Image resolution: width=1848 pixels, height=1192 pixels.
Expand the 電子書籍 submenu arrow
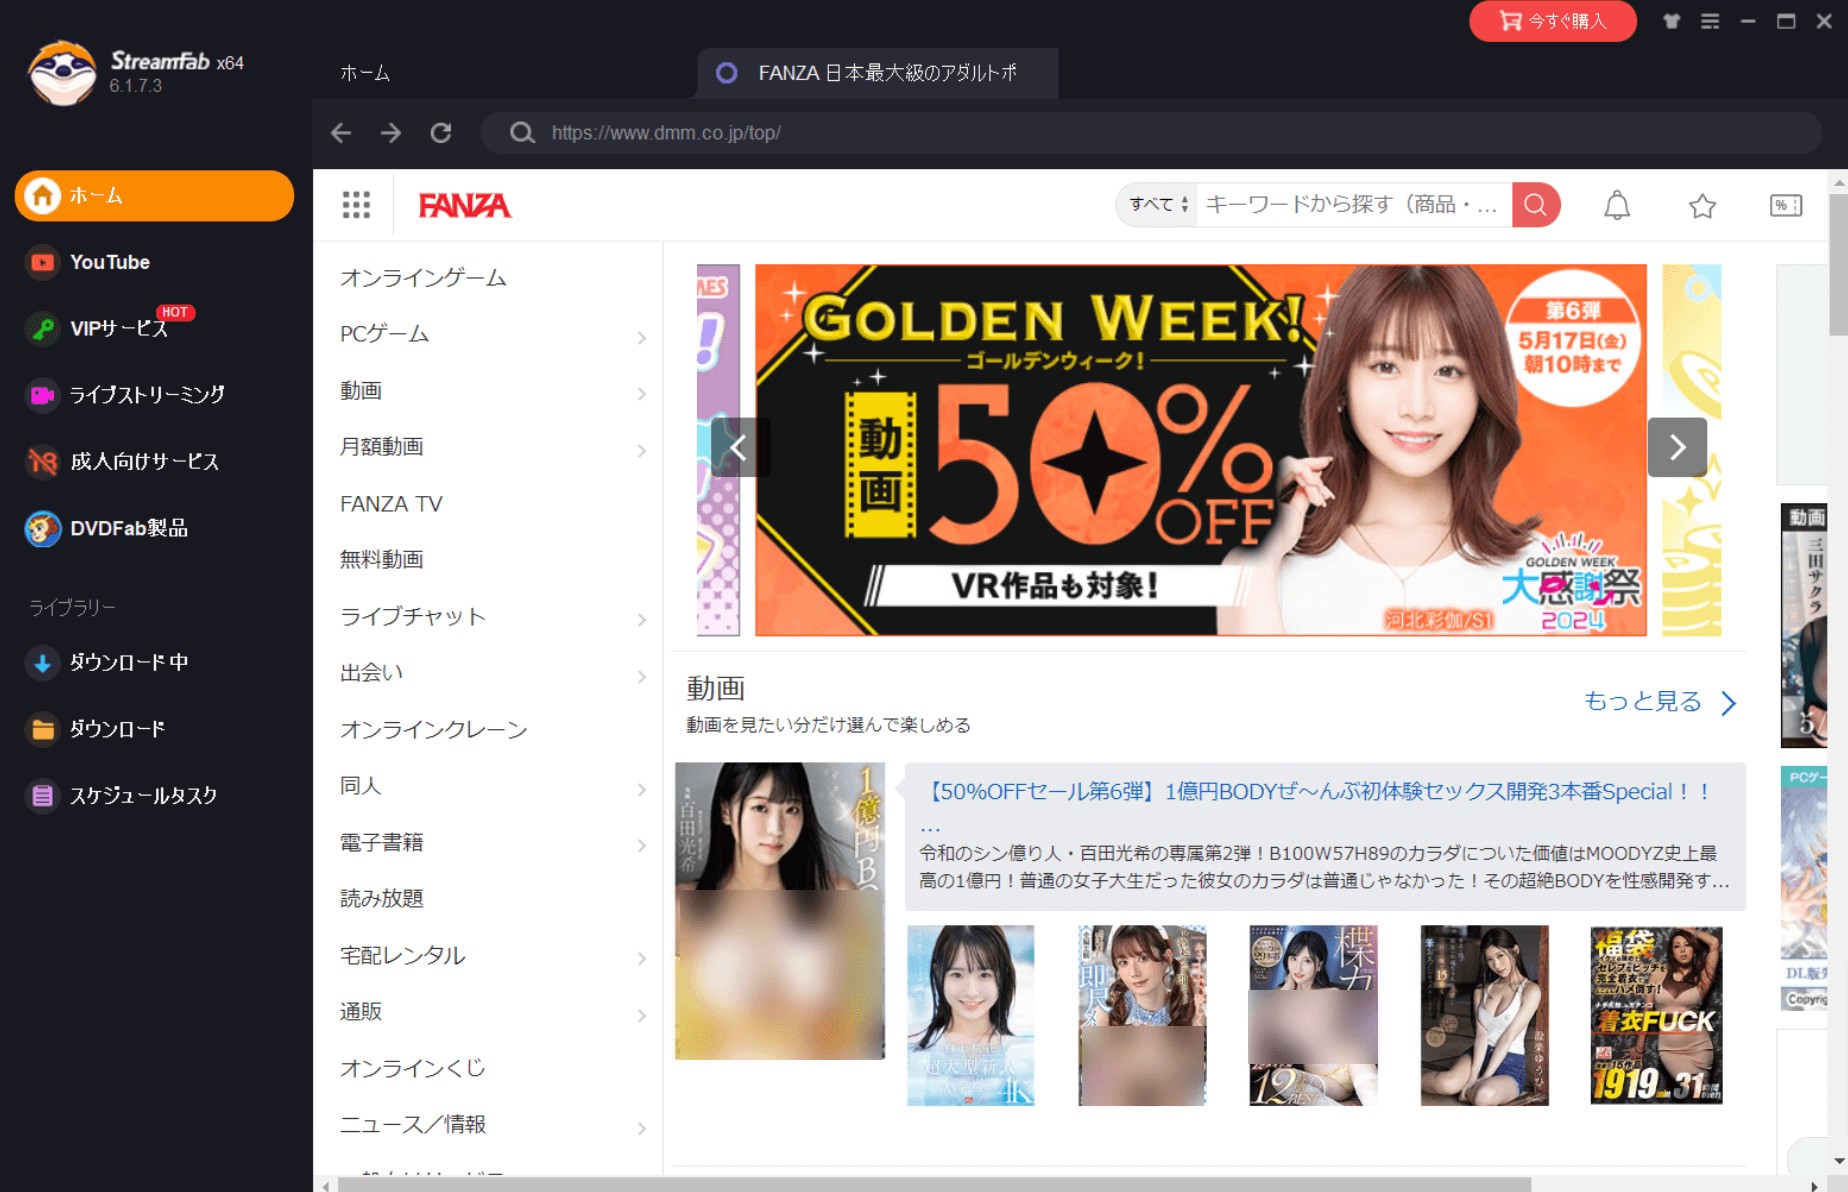click(x=642, y=846)
